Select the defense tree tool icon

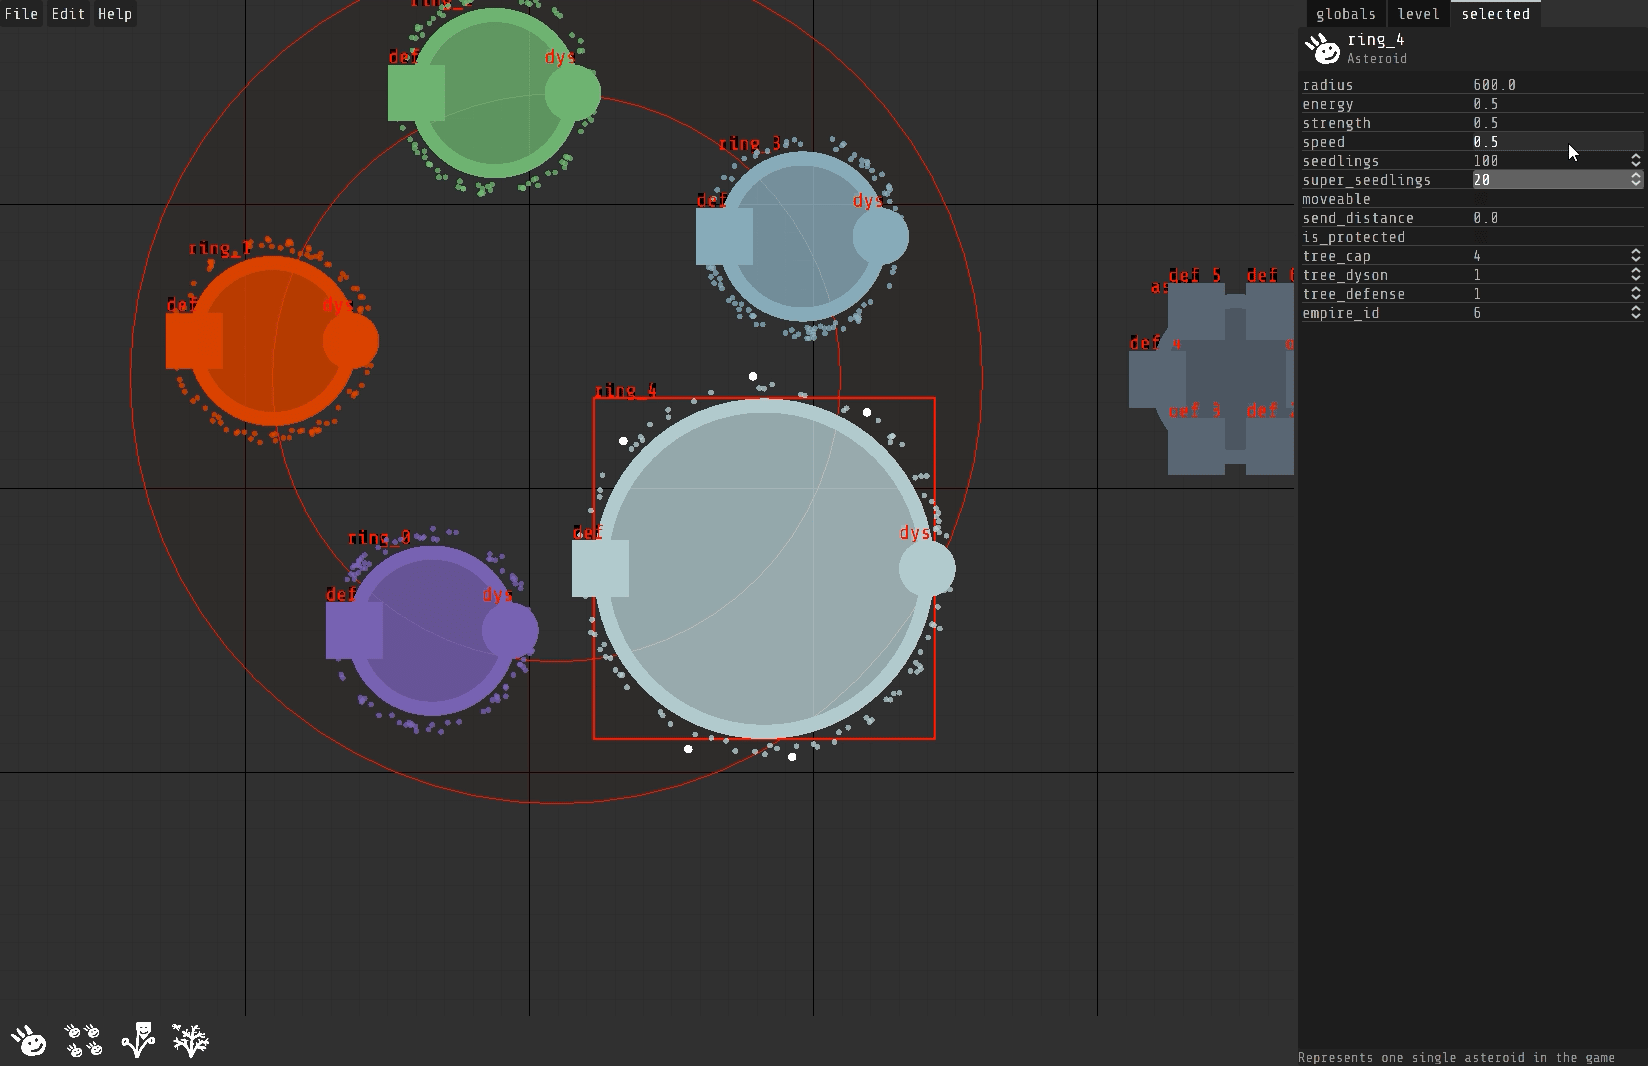pyautogui.click(x=190, y=1041)
